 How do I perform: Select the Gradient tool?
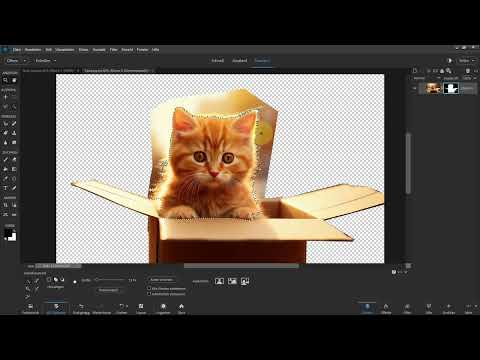pos(14,169)
